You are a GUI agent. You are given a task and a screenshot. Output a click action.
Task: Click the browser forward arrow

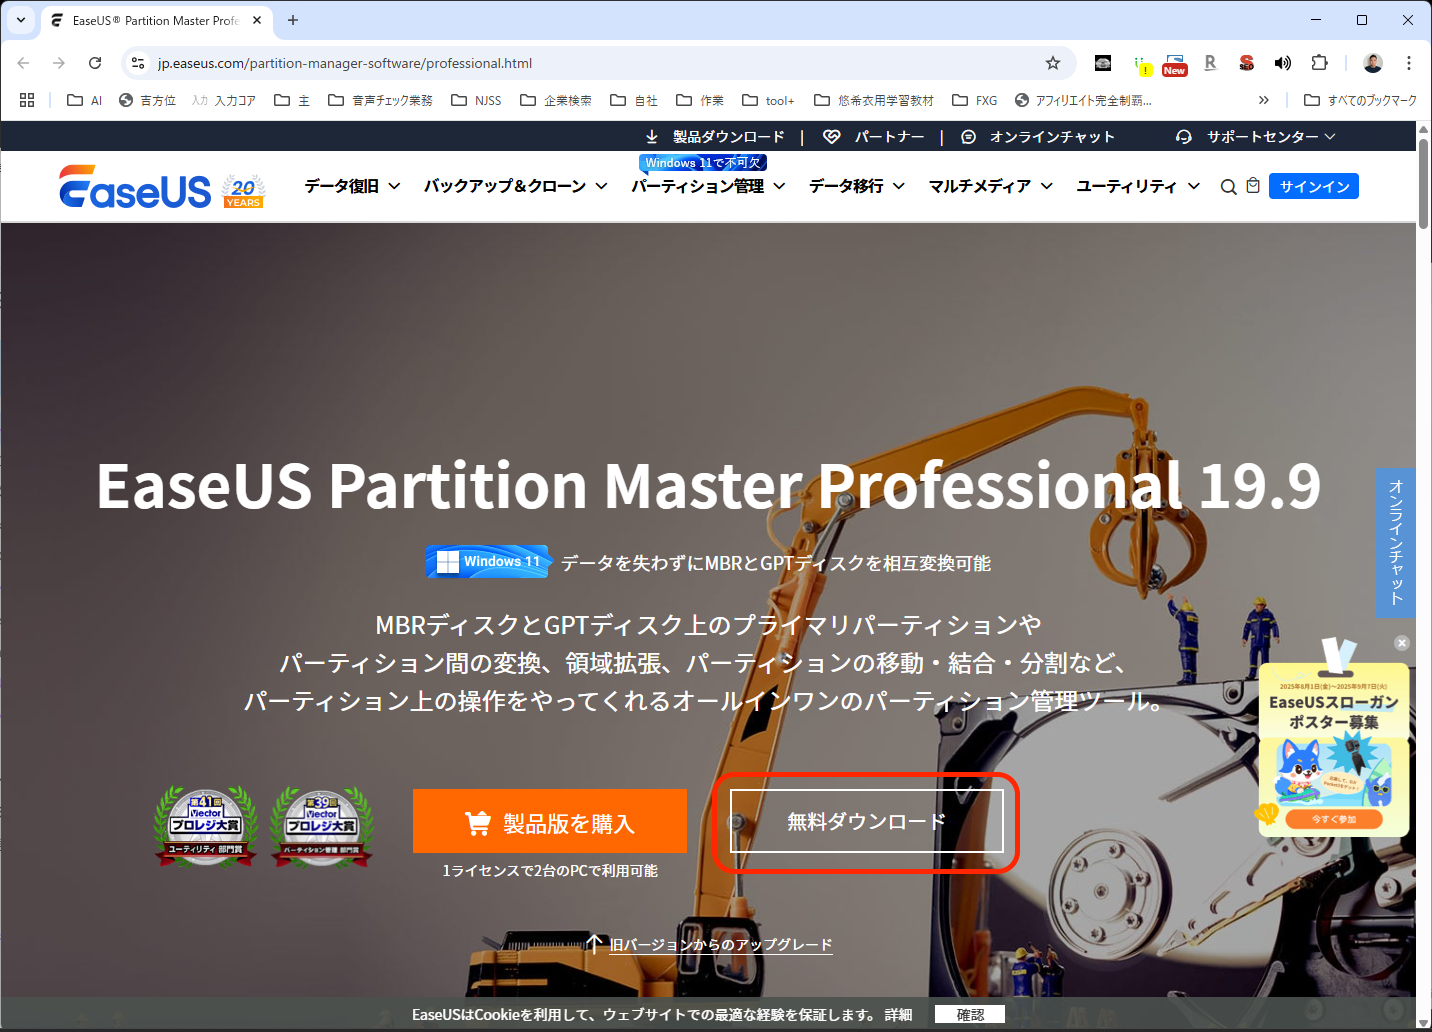[x=59, y=63]
